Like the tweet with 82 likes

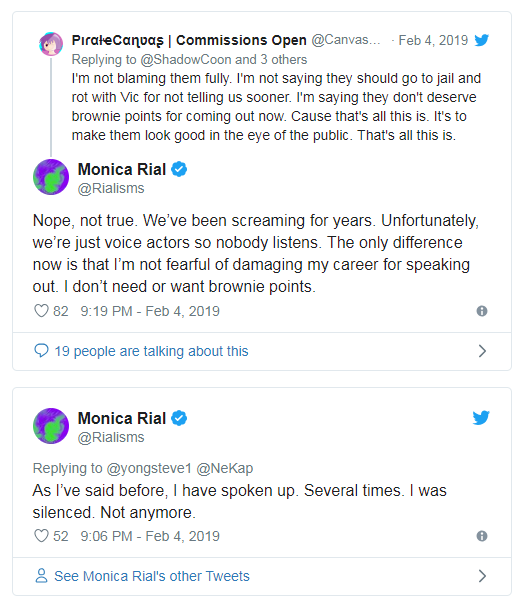click(41, 311)
